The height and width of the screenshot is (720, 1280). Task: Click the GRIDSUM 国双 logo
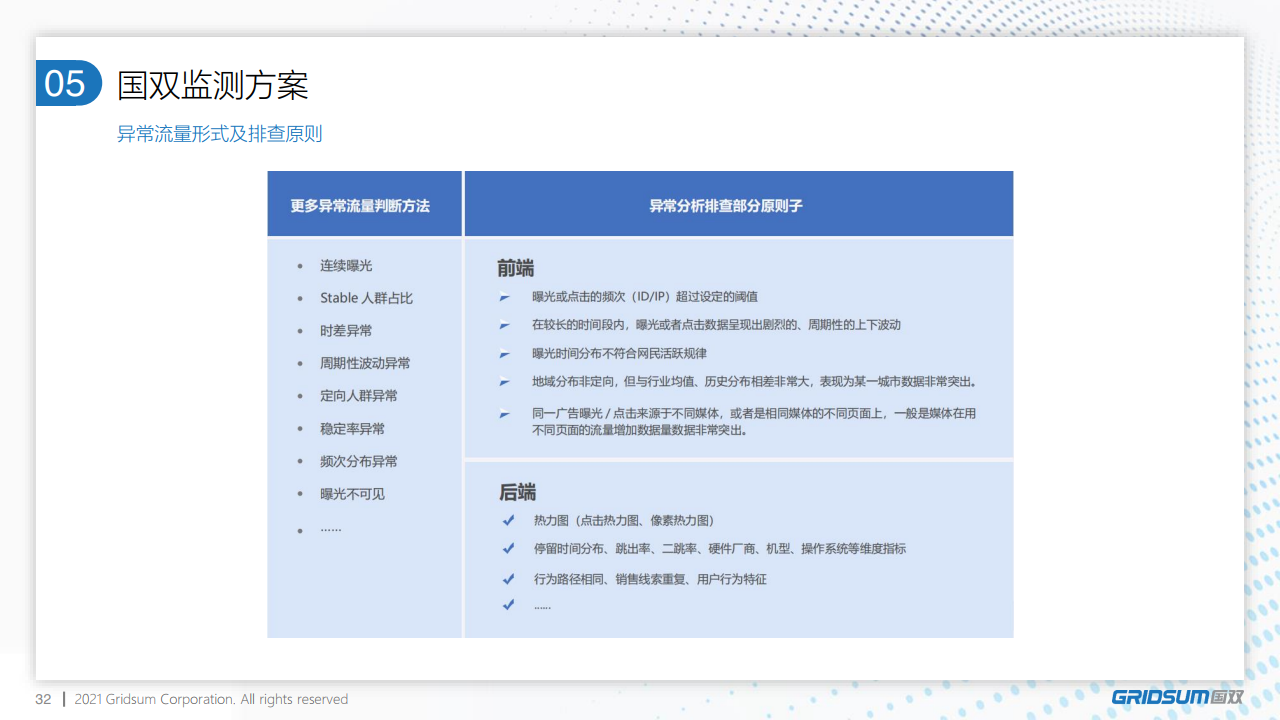click(1178, 697)
